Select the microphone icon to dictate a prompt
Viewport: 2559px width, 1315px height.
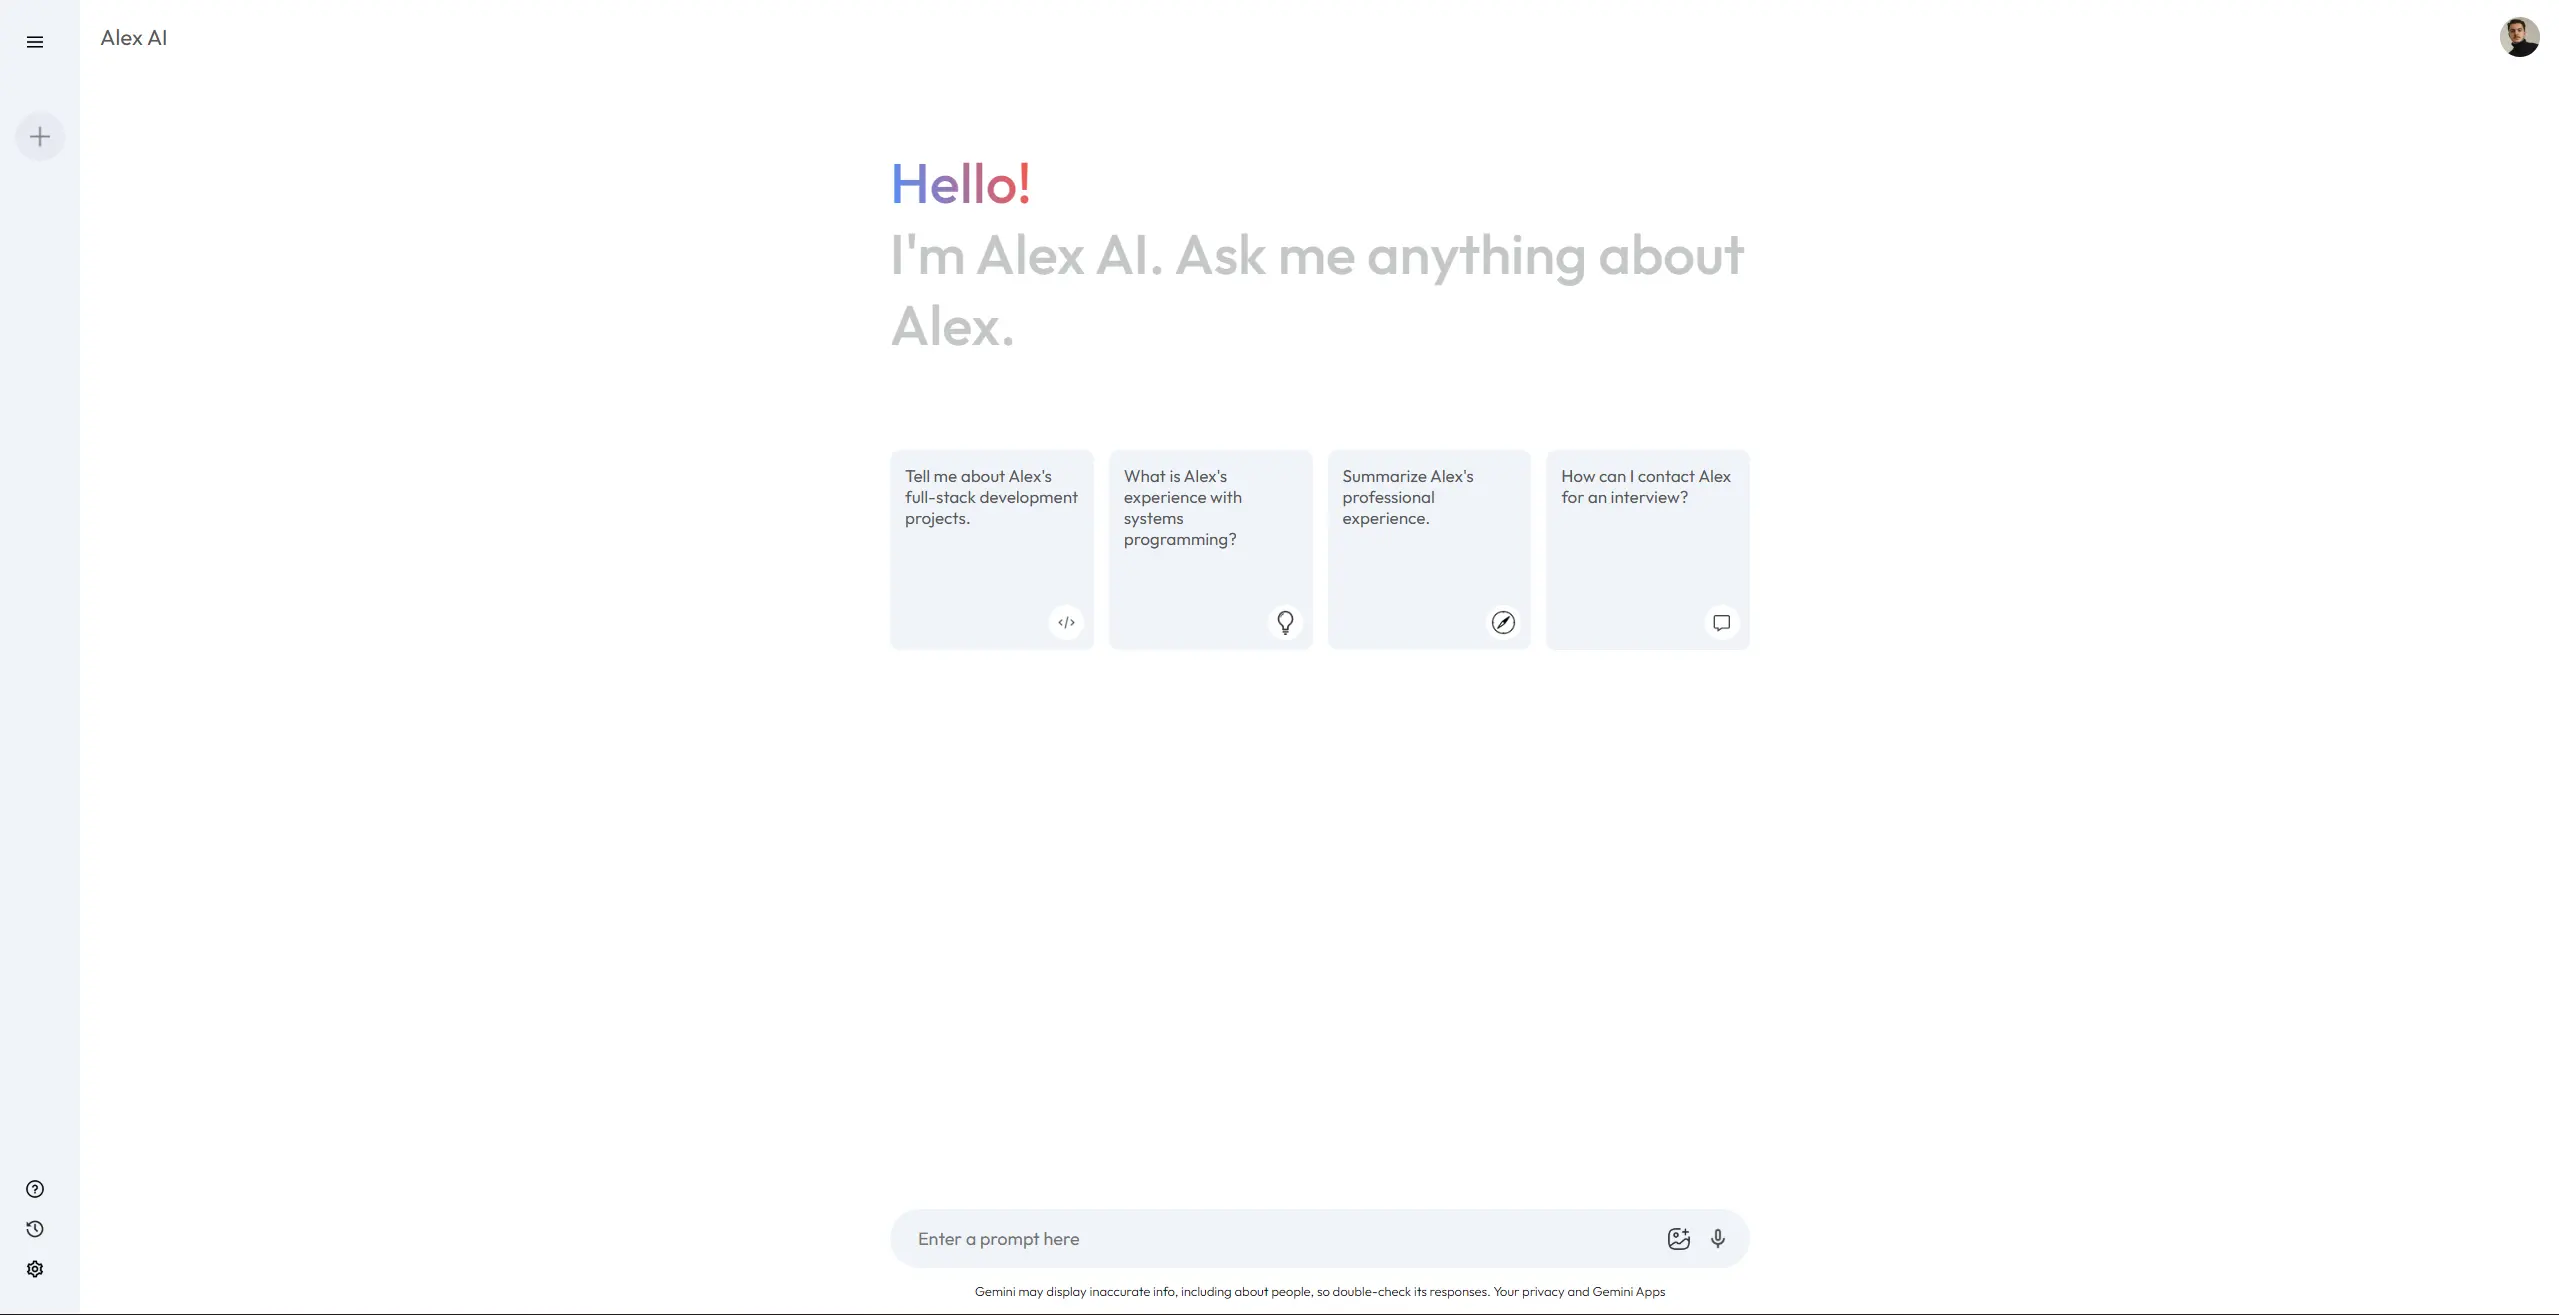pyautogui.click(x=1717, y=1238)
